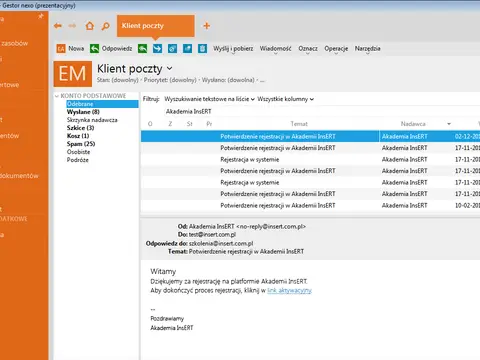Screen dimensions: 480x360
Task: Click the O column header
Action: tap(150, 124)
